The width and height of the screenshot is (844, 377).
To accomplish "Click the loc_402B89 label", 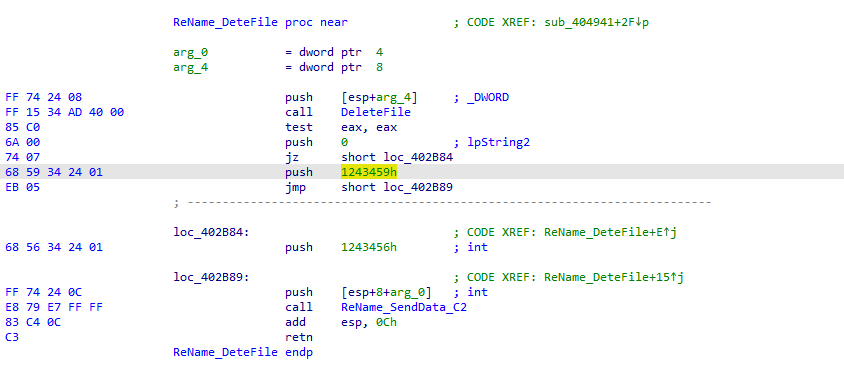I will 212,277.
